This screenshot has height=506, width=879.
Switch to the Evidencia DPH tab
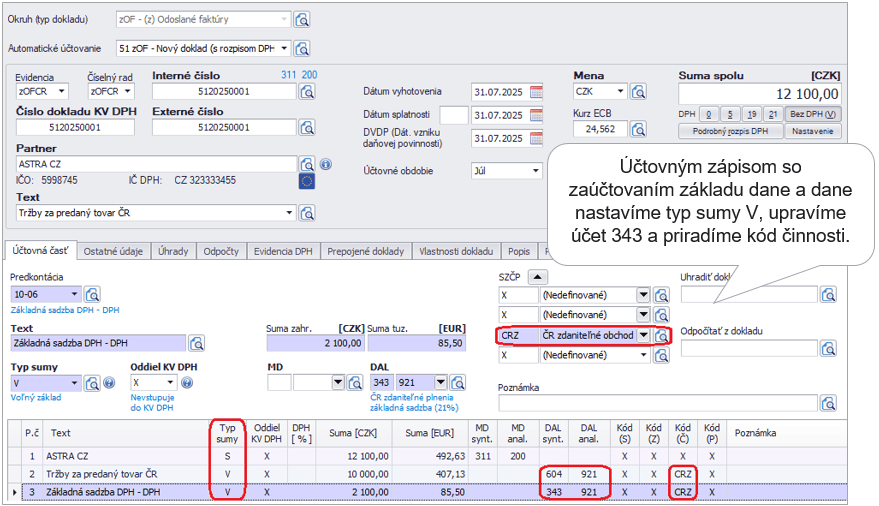click(284, 251)
